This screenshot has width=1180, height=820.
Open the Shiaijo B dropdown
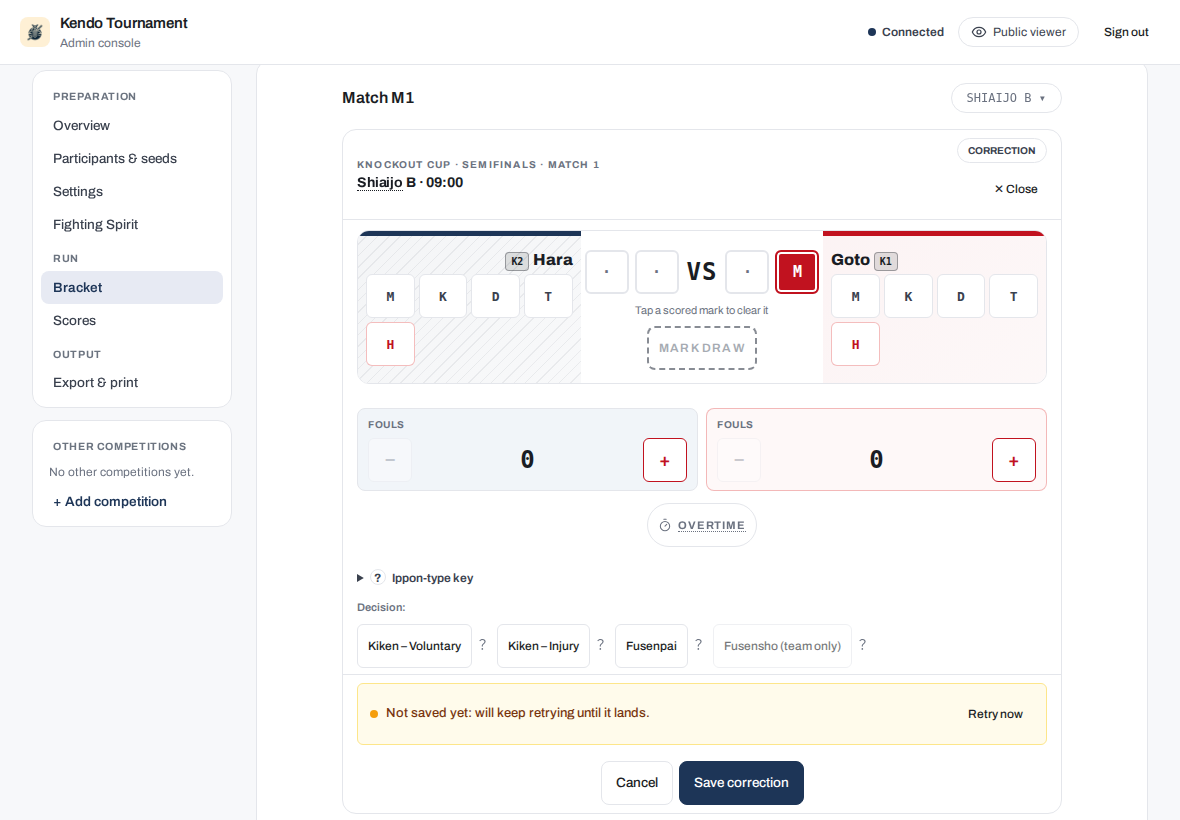click(x=1005, y=98)
